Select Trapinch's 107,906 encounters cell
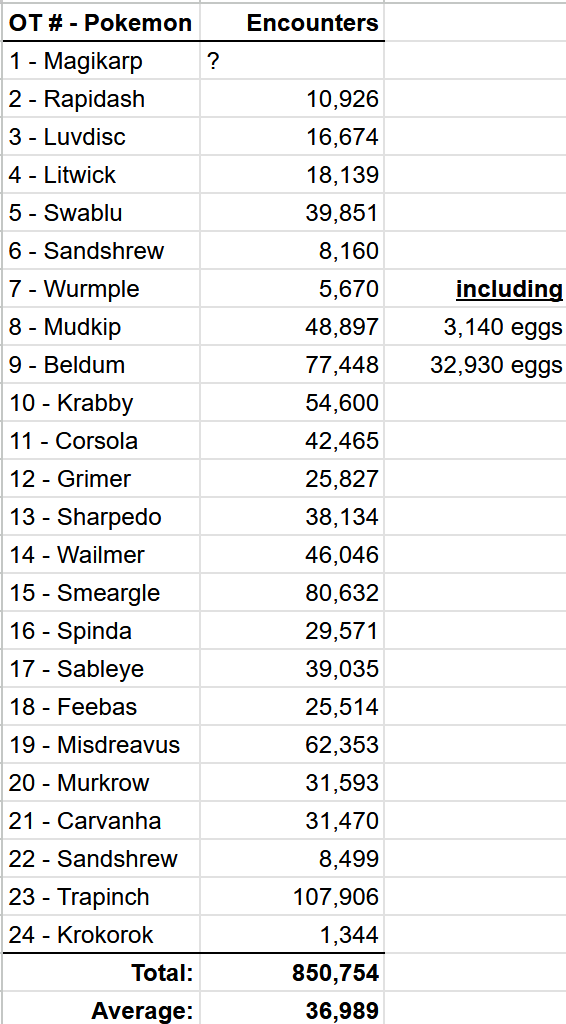566x1024 pixels. [292, 896]
